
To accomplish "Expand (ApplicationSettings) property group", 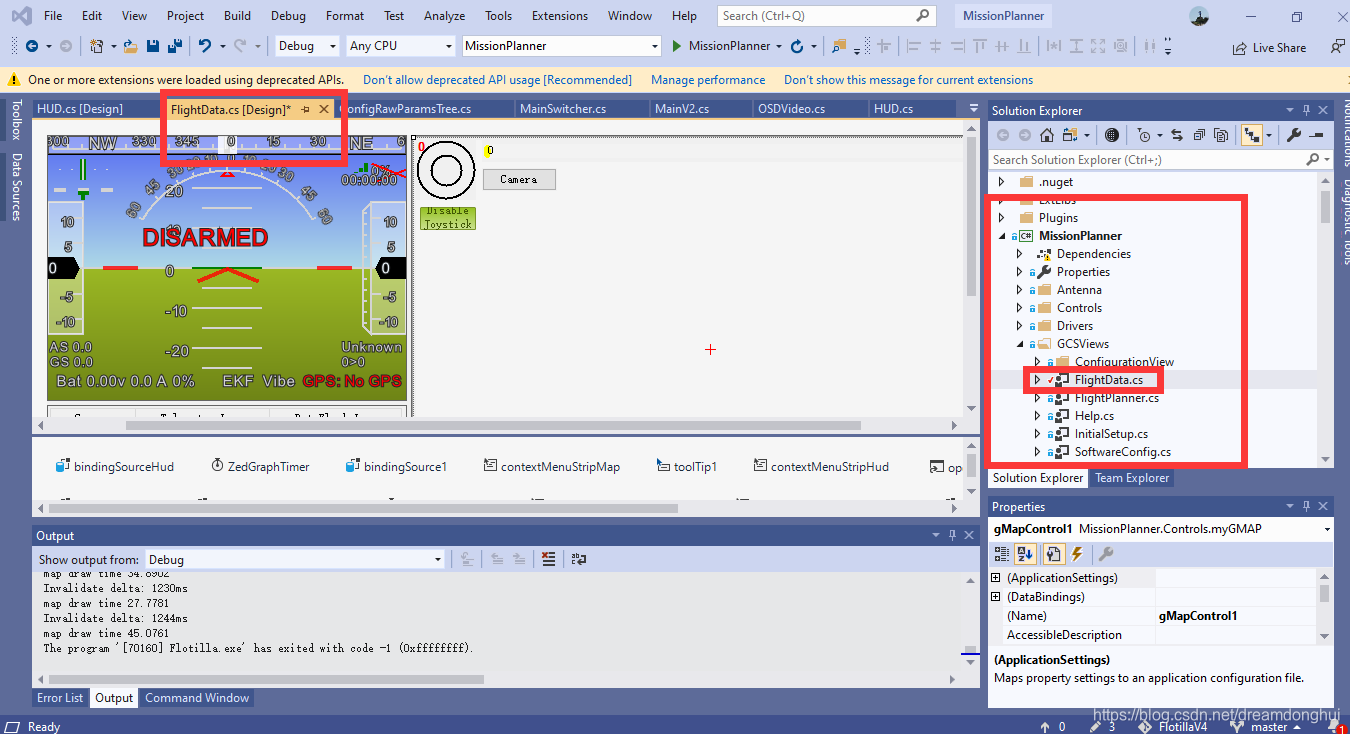I will 996,578.
